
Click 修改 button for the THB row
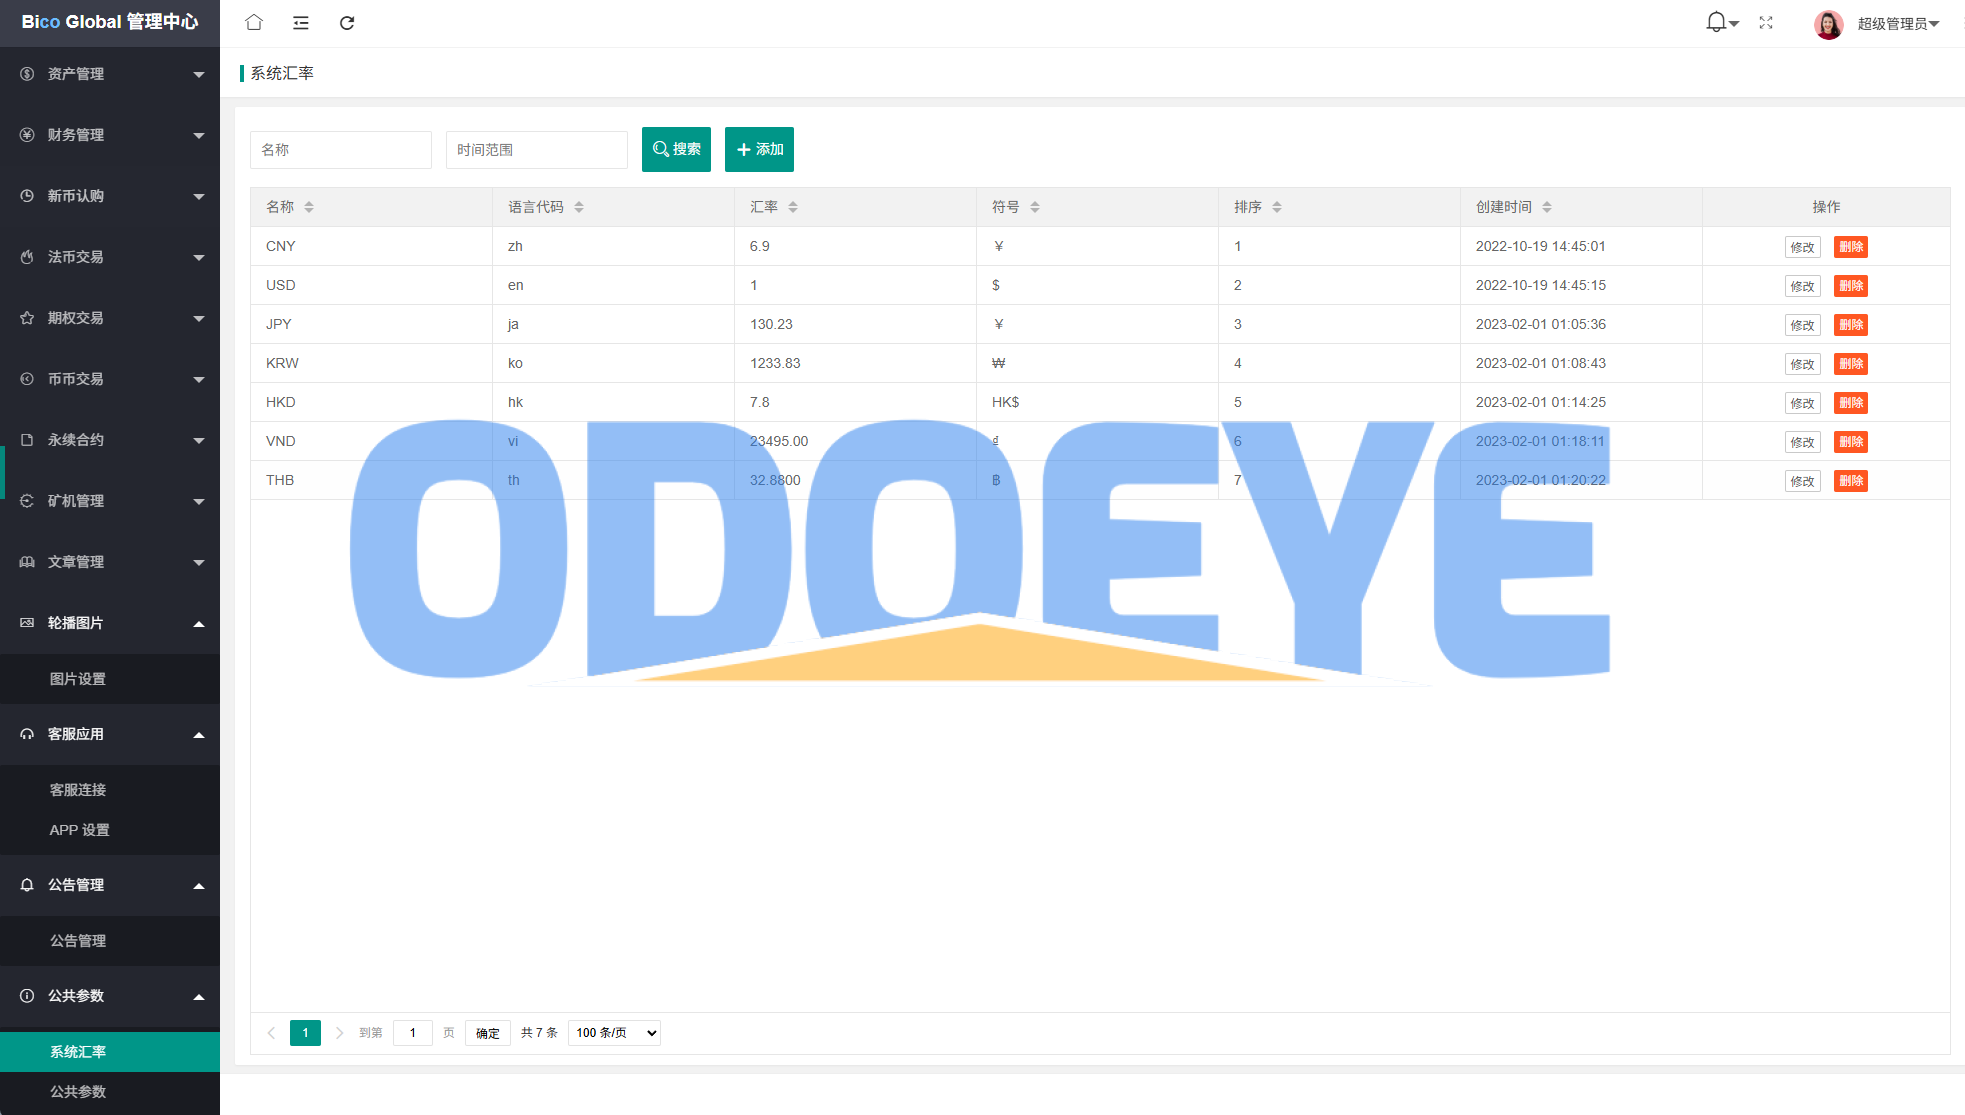pyautogui.click(x=1802, y=481)
